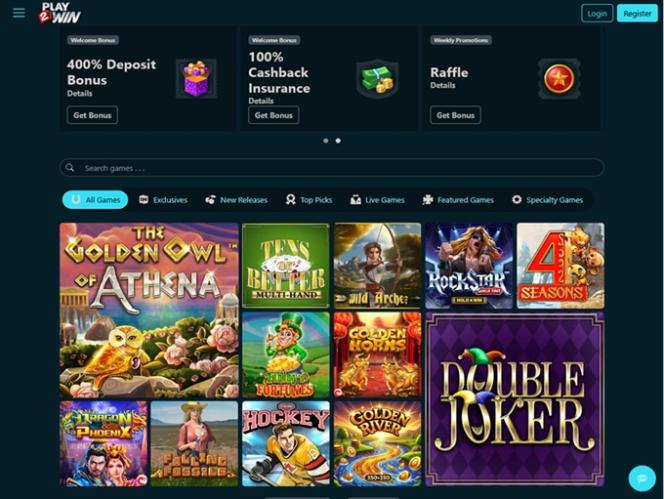
Task: Click the Register button
Action: click(x=637, y=14)
